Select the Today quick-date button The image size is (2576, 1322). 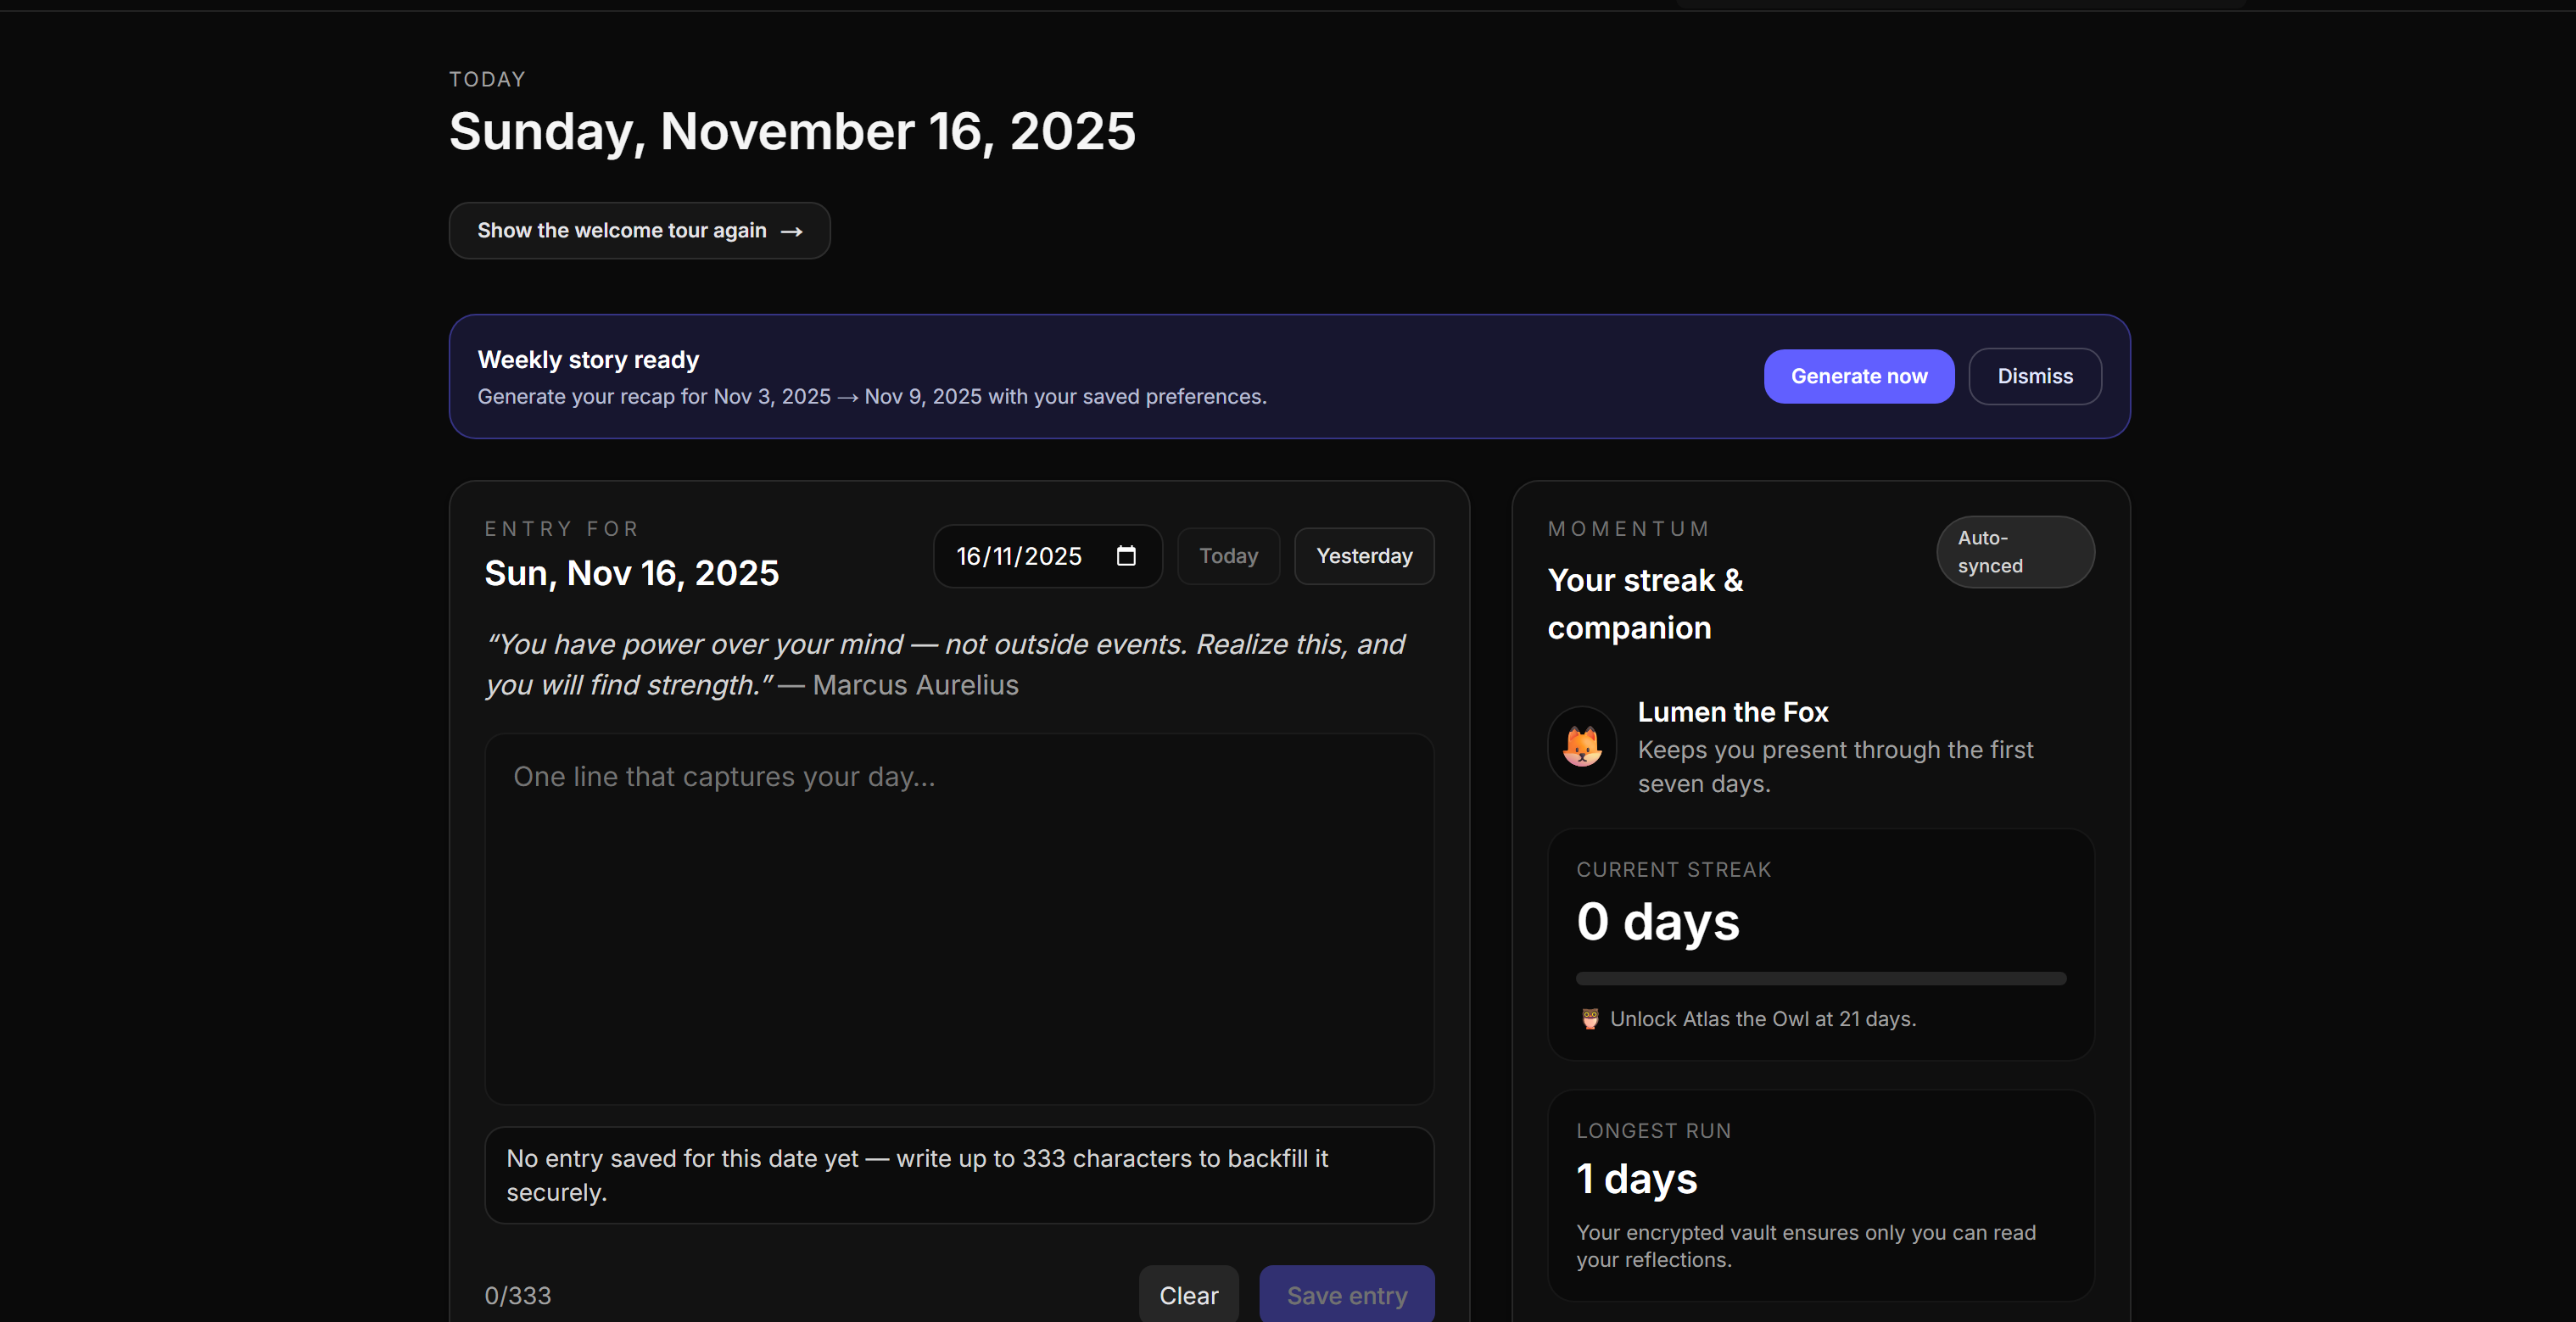tap(1228, 556)
